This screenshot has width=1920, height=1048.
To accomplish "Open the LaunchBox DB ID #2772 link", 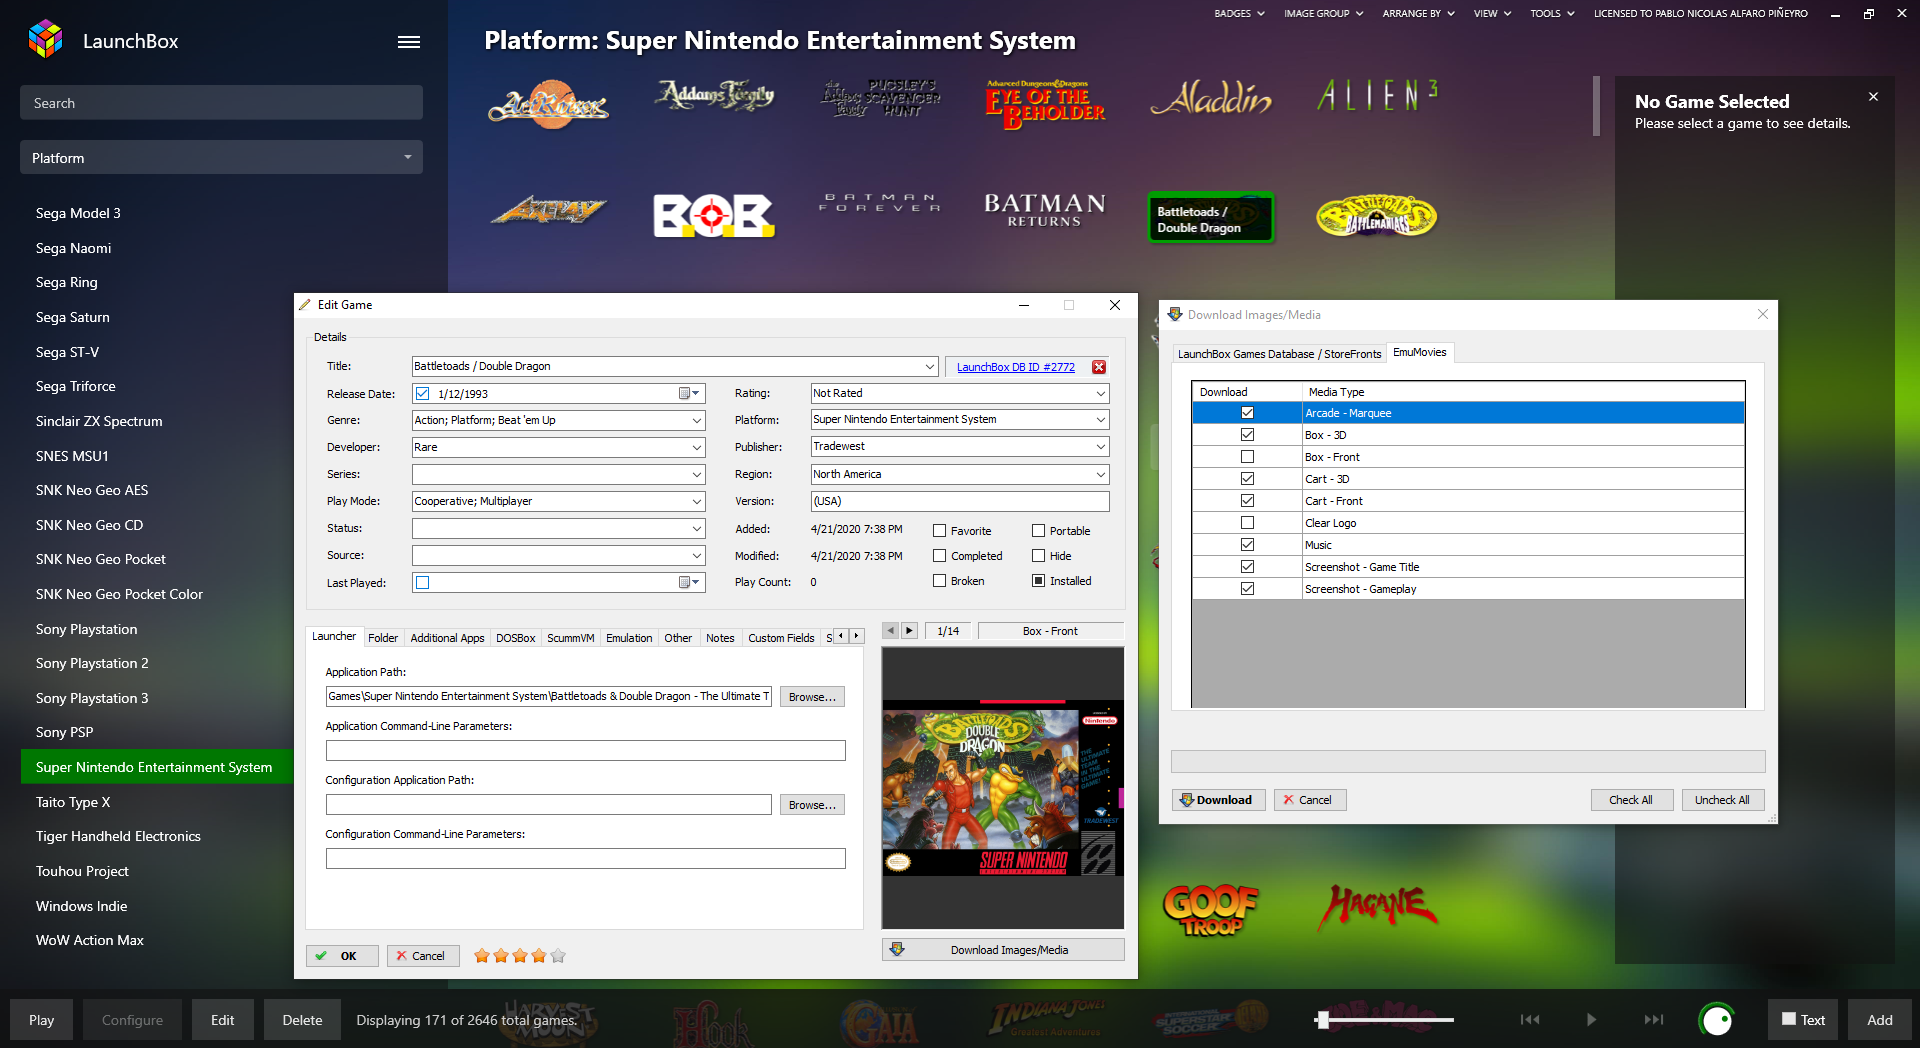I will tap(1015, 367).
